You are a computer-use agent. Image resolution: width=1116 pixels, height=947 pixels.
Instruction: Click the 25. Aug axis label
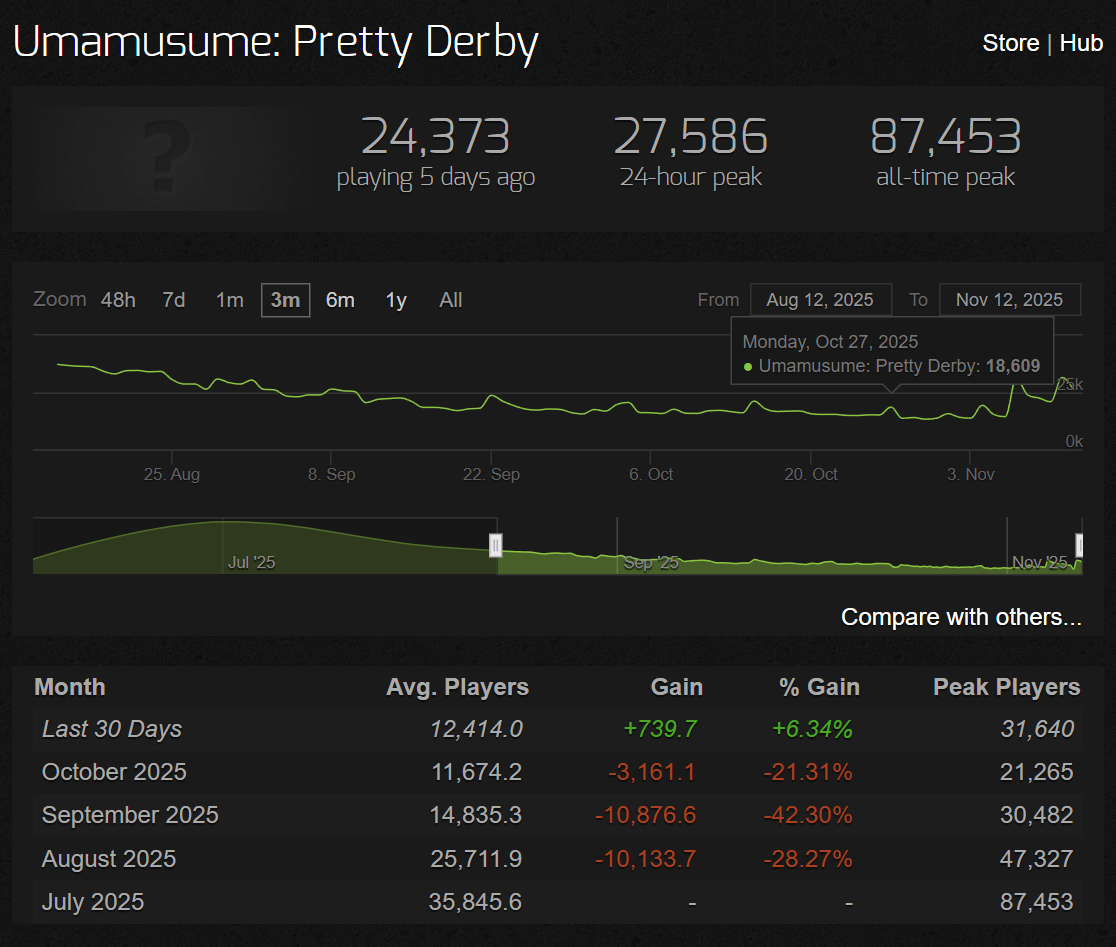point(172,475)
